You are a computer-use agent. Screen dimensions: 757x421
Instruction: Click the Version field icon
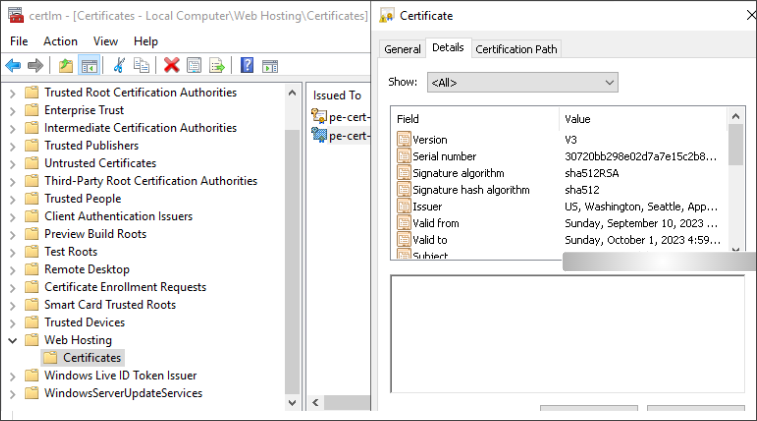tap(404, 139)
